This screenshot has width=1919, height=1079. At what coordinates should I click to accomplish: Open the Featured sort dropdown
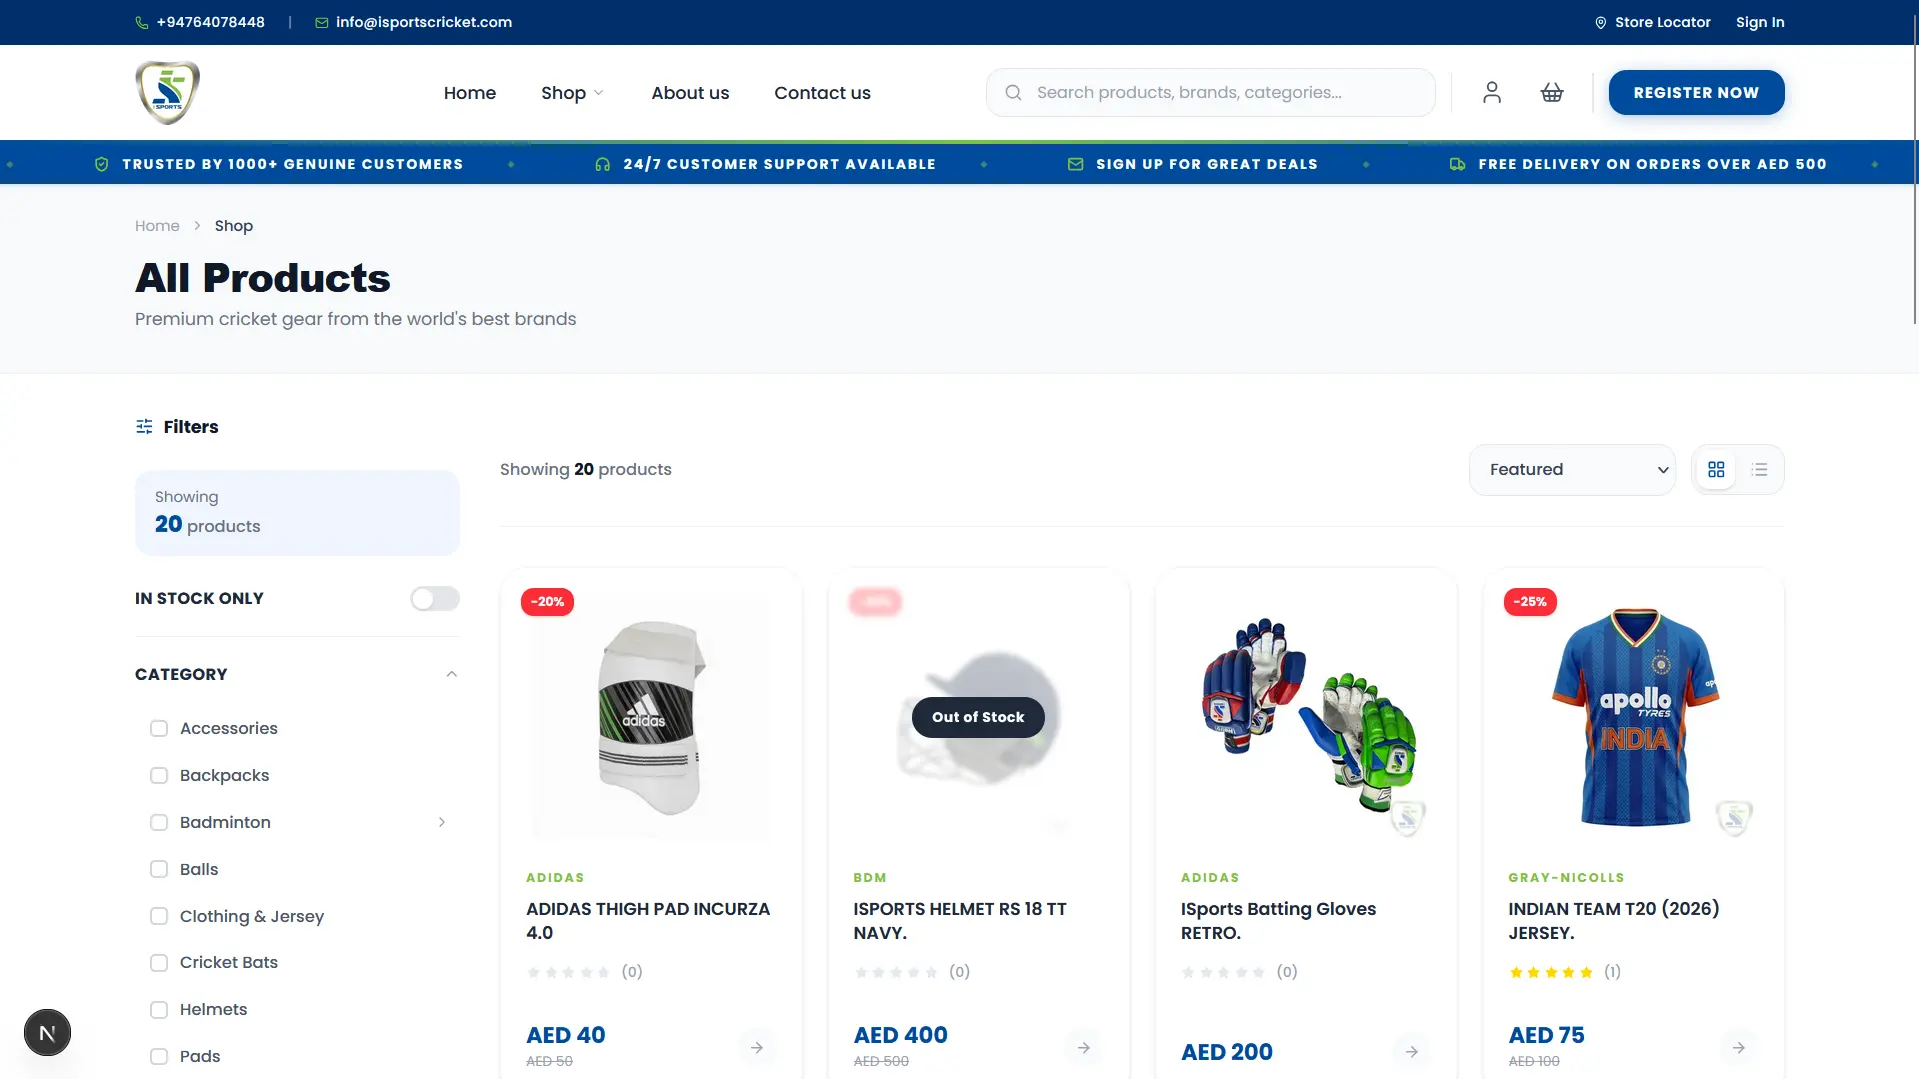pos(1572,469)
